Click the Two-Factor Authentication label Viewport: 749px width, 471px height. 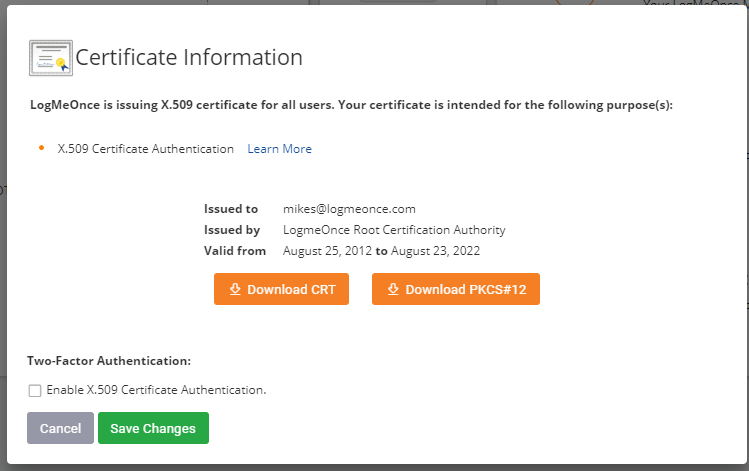[x=109, y=361]
